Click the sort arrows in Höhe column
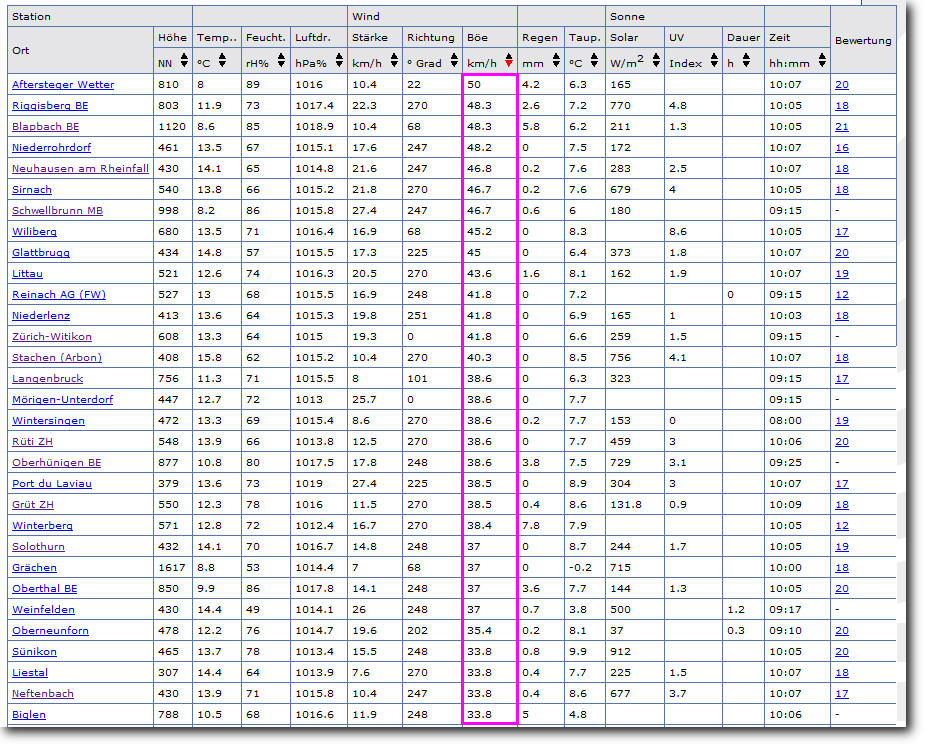Screen dimensions: 925x745 182,62
